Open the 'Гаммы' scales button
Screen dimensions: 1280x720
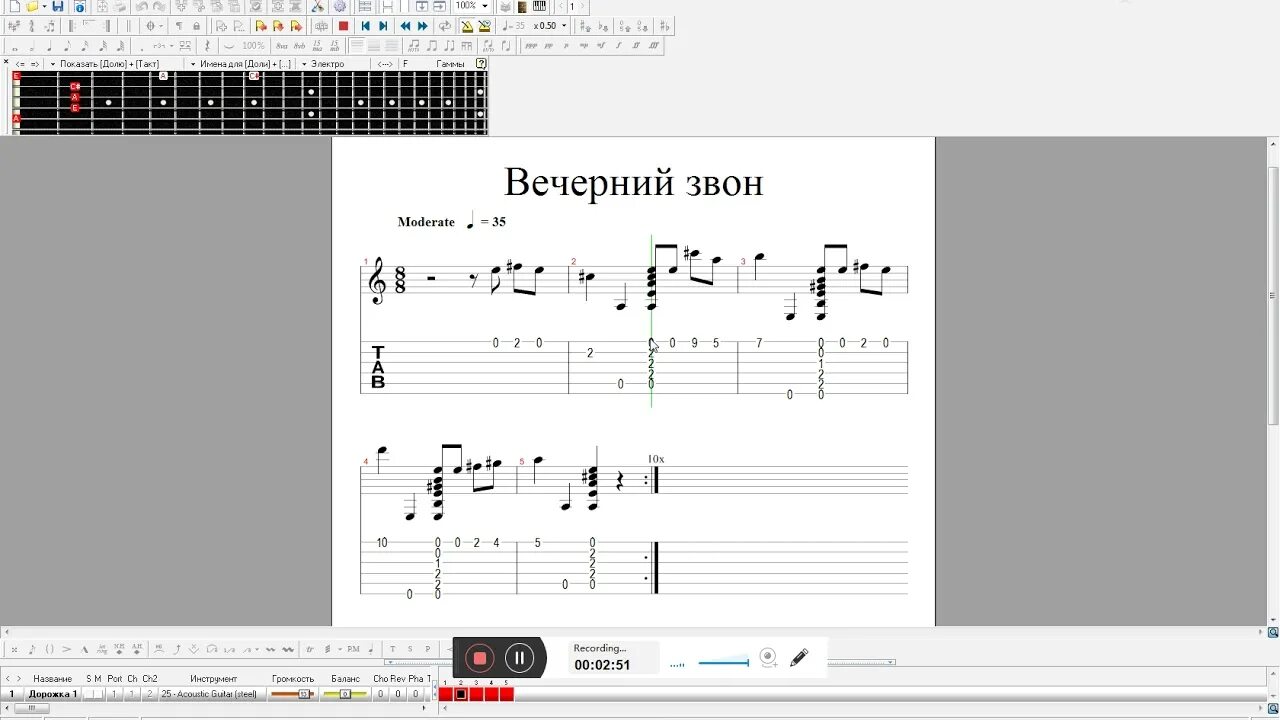pos(450,64)
